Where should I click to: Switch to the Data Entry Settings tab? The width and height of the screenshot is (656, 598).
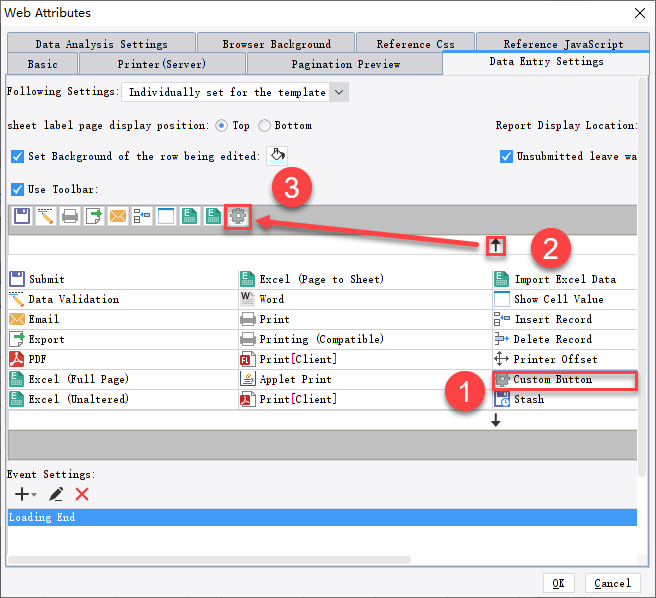pyautogui.click(x=546, y=62)
